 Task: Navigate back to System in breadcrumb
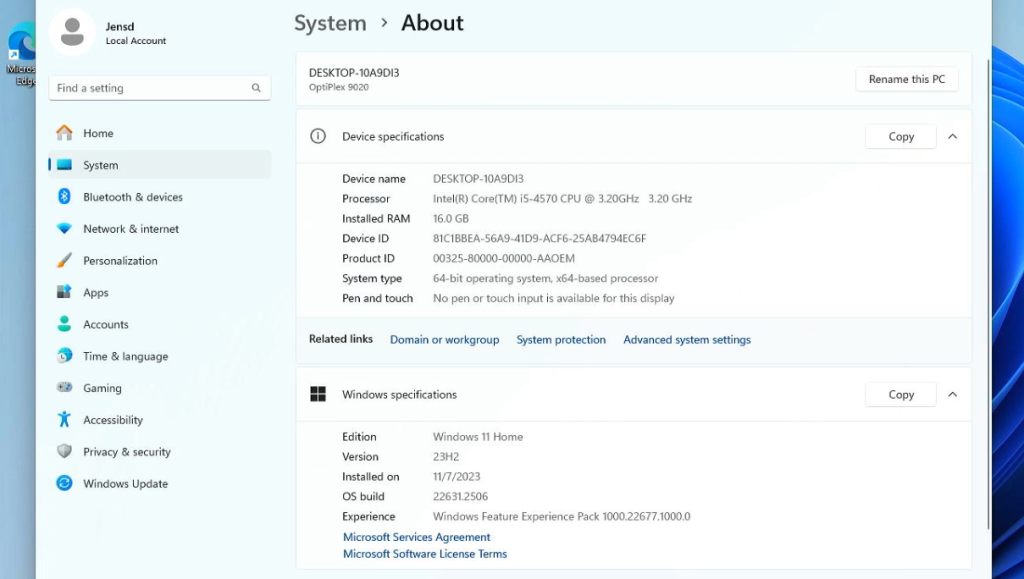point(330,23)
